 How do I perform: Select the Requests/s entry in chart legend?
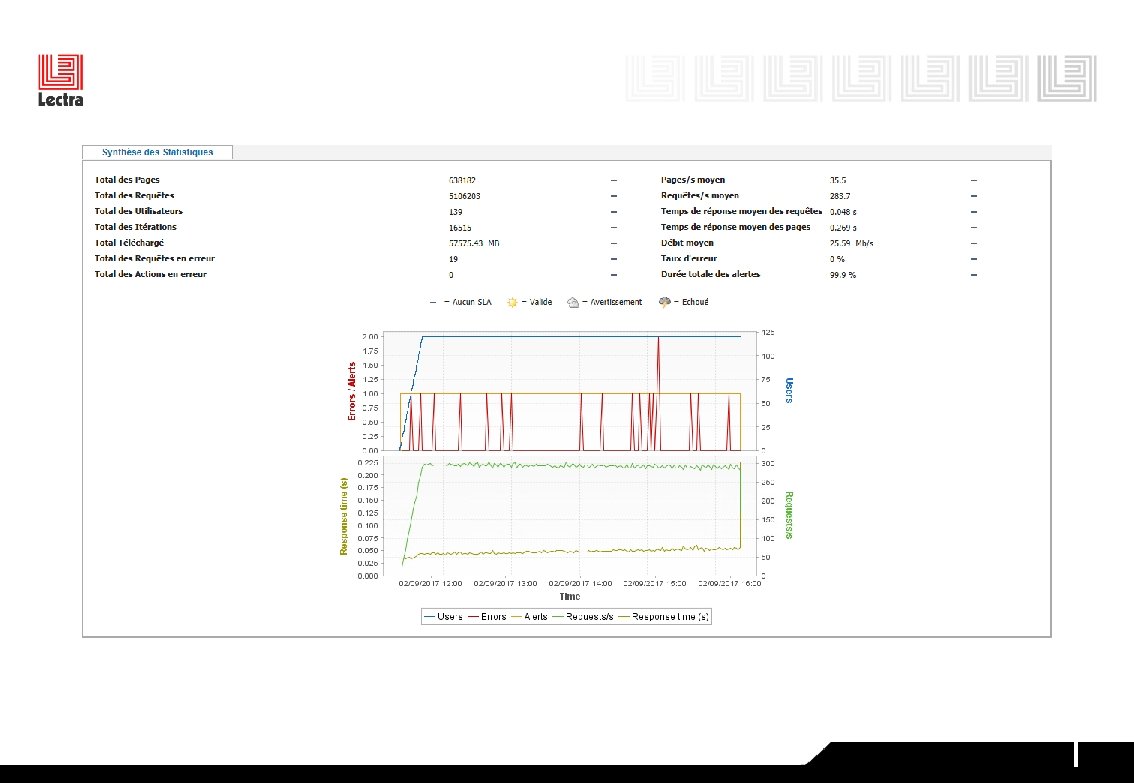click(583, 617)
